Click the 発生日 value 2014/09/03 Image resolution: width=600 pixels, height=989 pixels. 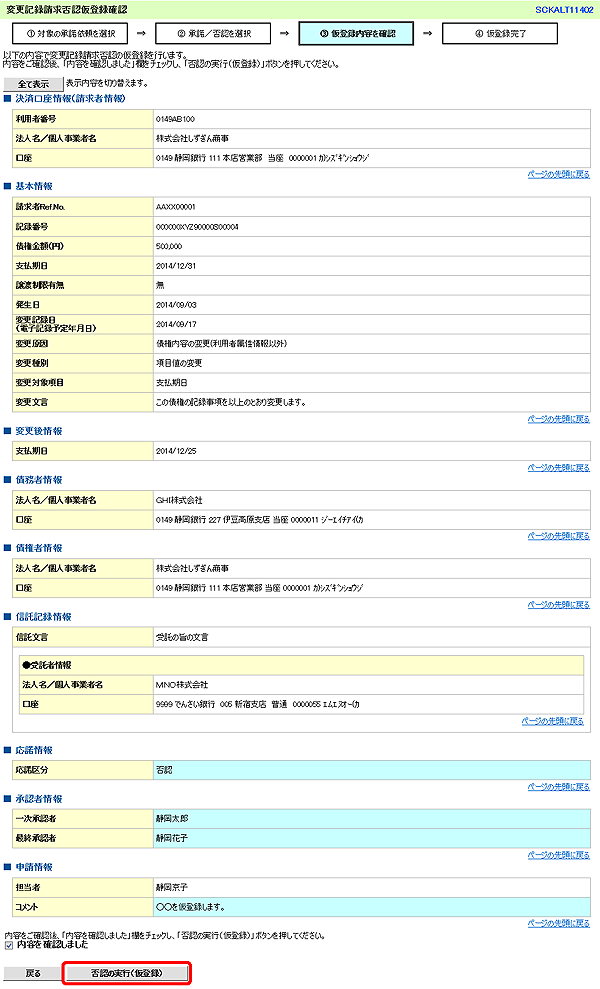[x=176, y=305]
